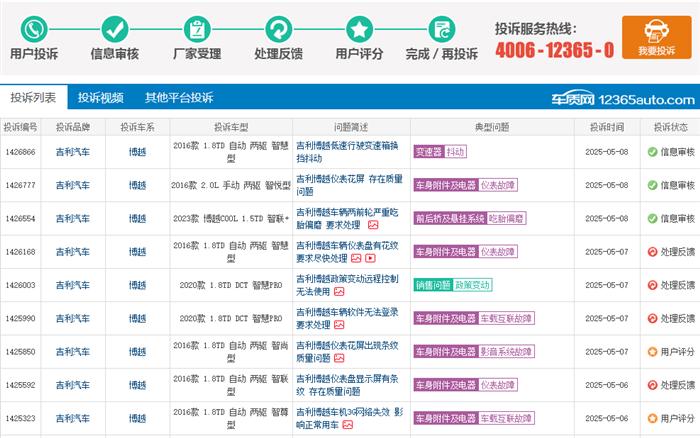
Task: Click the 完成/再投诉 document step icon
Action: (442, 29)
